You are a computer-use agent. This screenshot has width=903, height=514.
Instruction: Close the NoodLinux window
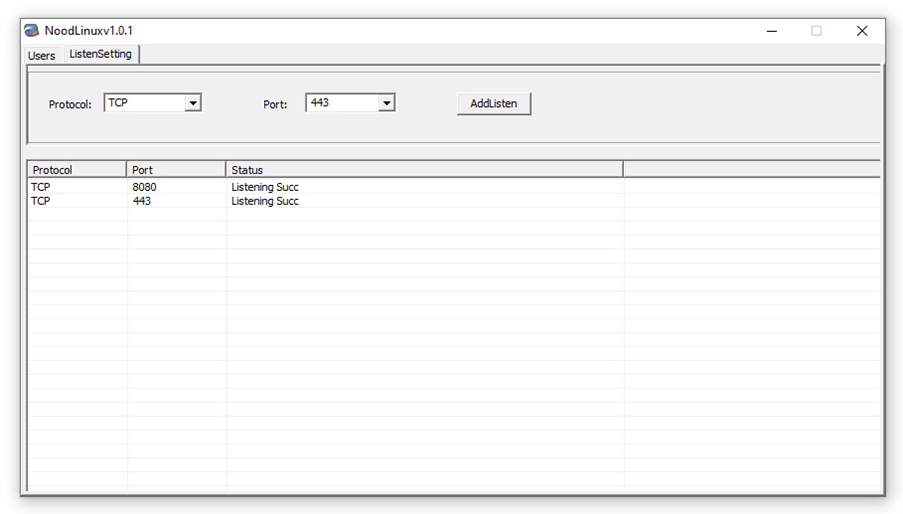pyautogui.click(x=862, y=31)
